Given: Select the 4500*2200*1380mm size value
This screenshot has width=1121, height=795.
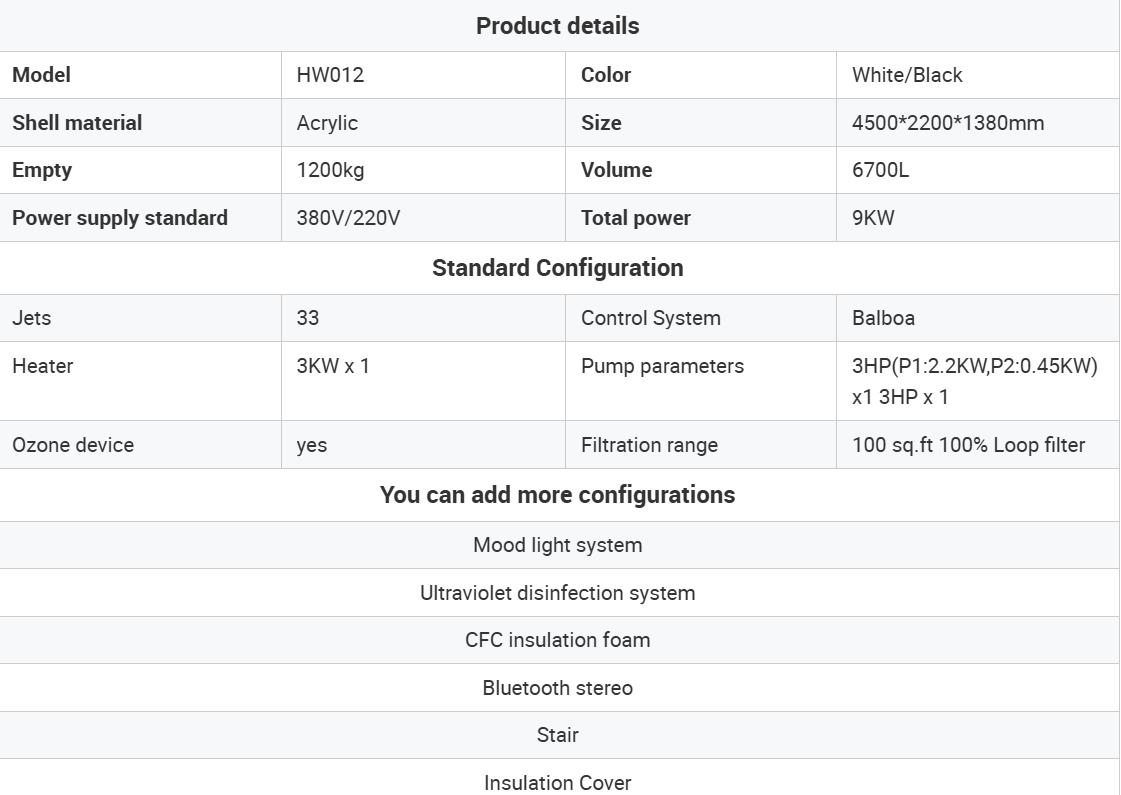Looking at the screenshot, I should pyautogui.click(x=947, y=123).
